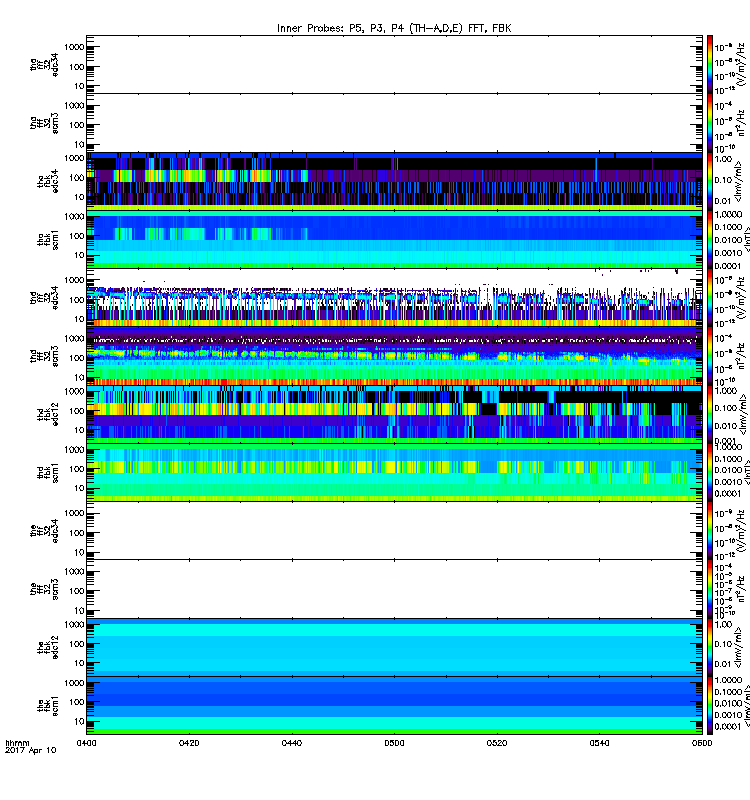The image size is (750, 800).
Task: Click the color bar beside thd fff scm3 panel
Action: [710, 356]
